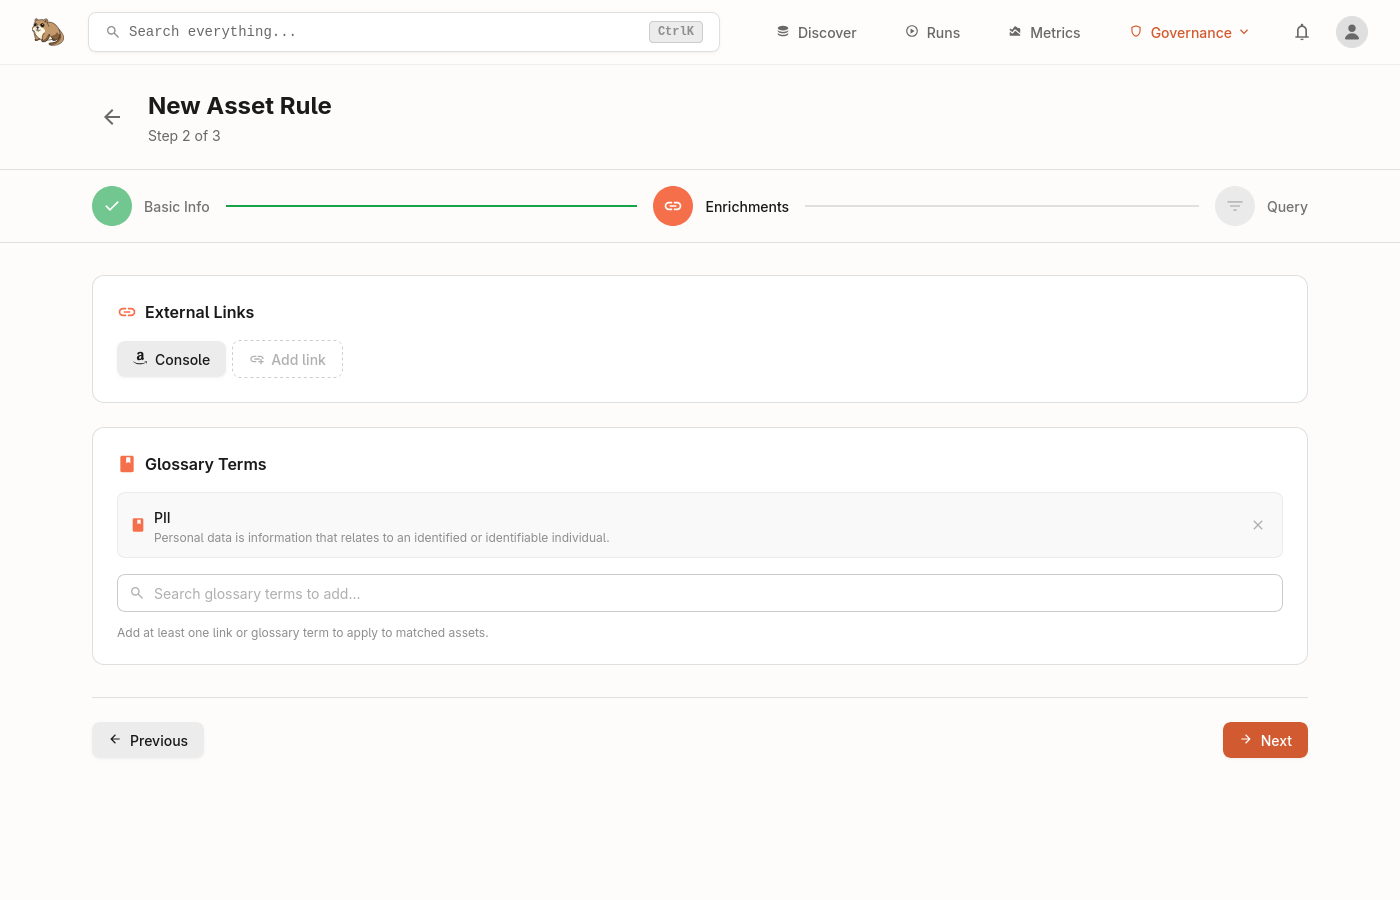1400x900 pixels.
Task: Expand the Governance dropdown menu
Action: (x=1190, y=32)
